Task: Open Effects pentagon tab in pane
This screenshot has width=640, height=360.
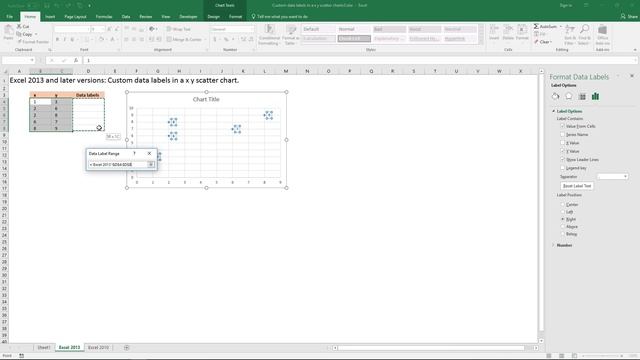Action: pos(569,97)
